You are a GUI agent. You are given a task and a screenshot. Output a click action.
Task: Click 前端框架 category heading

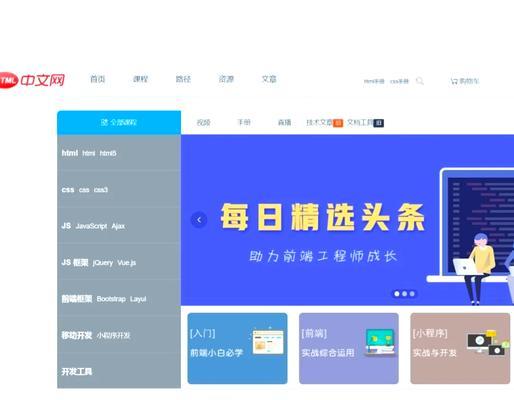(77, 299)
